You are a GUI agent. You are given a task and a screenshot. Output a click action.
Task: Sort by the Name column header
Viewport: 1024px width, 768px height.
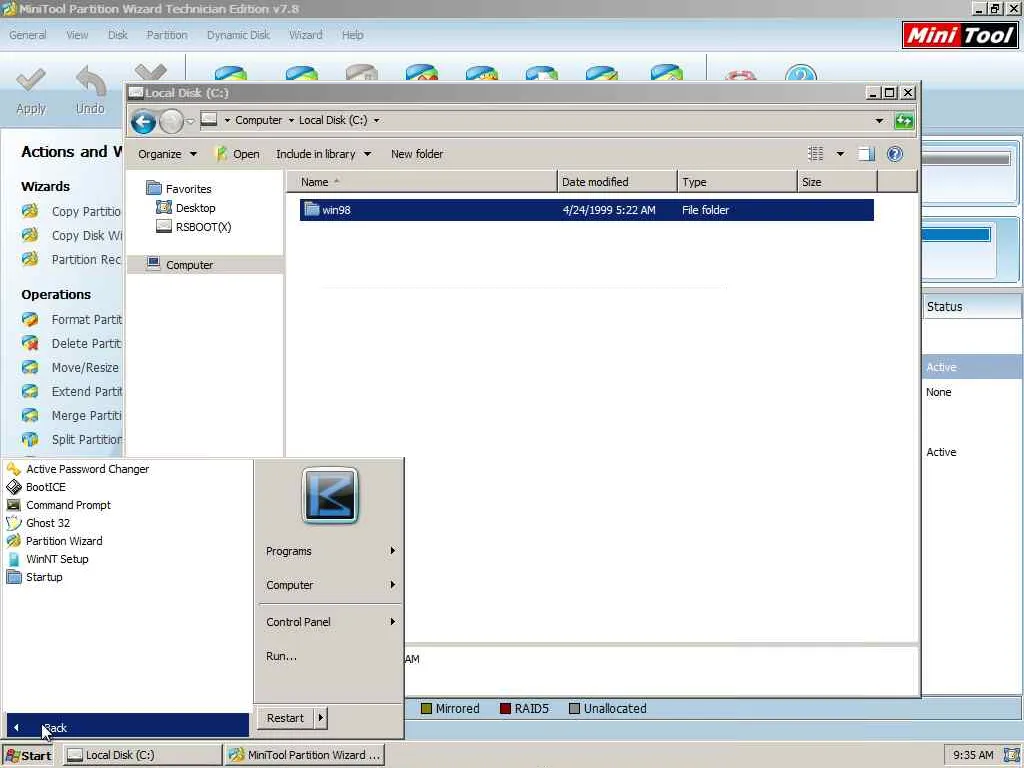422,182
